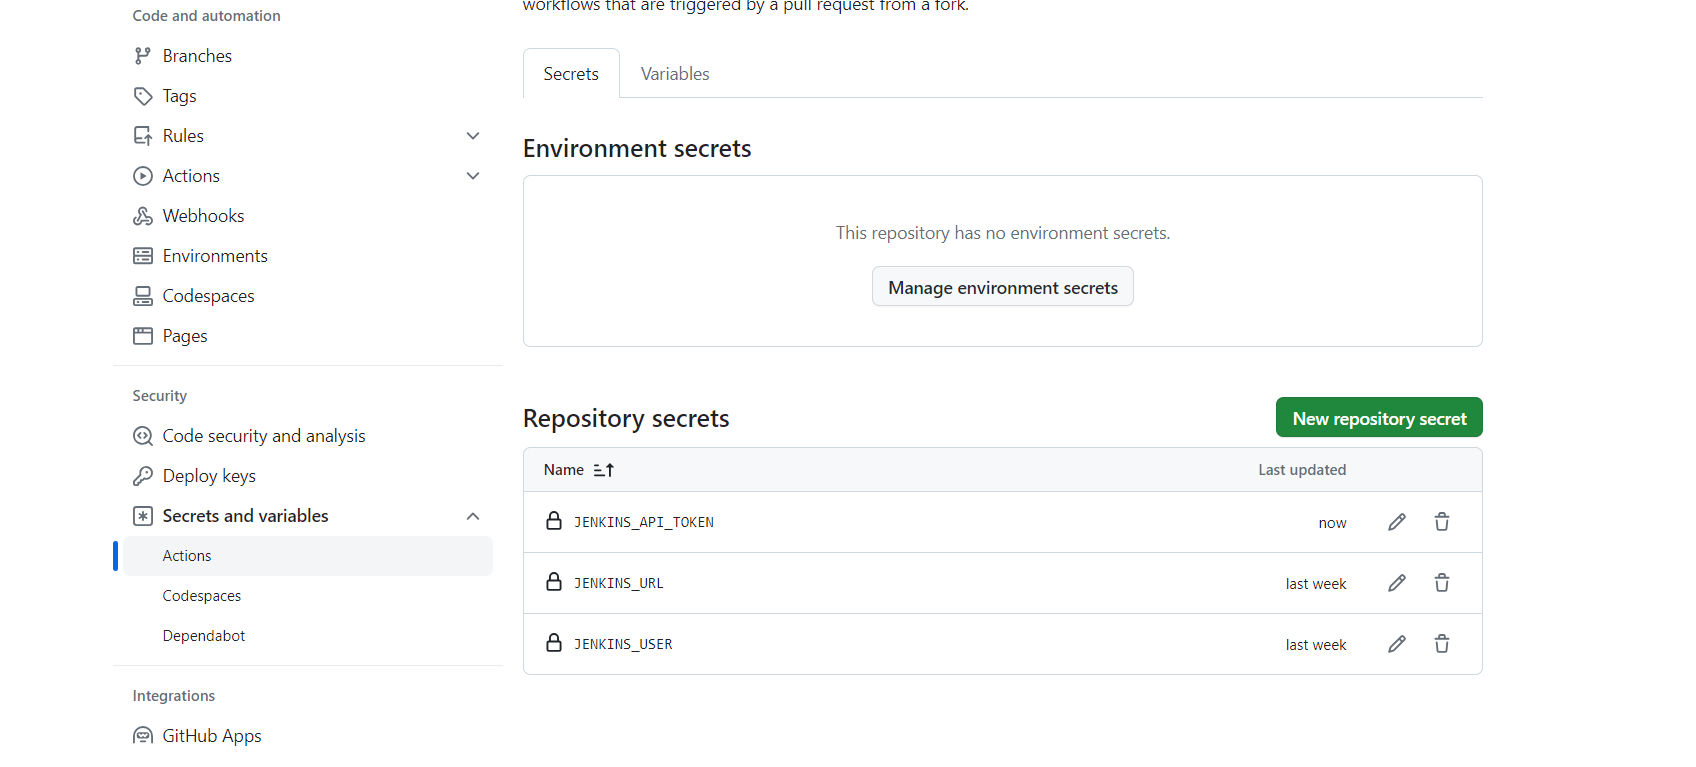Click 'last week' timestamp in JENKINS_URL row

(1316, 584)
